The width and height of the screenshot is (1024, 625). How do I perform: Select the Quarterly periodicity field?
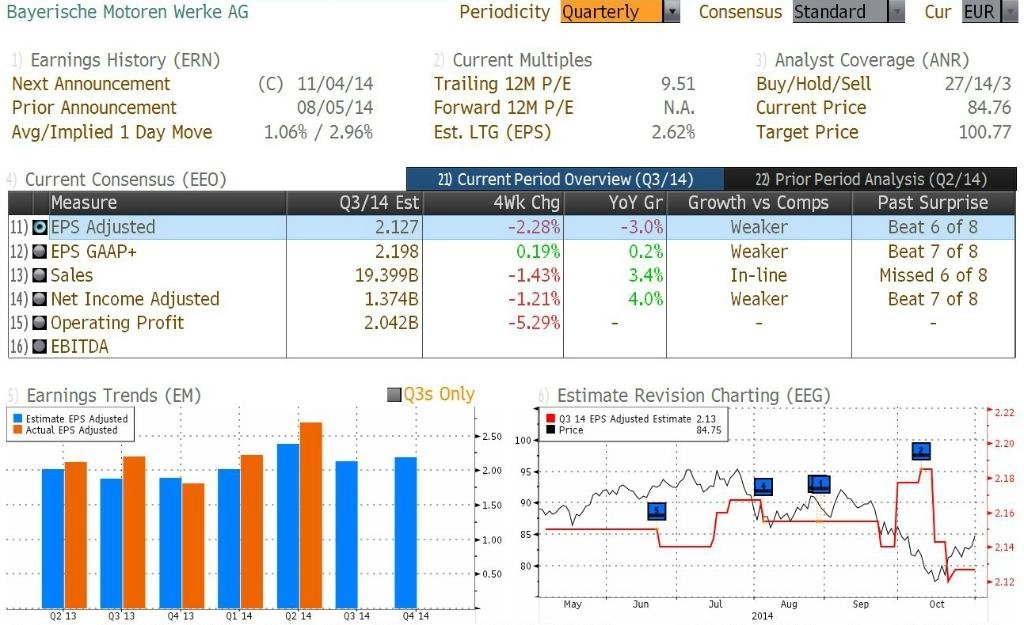[x=611, y=12]
